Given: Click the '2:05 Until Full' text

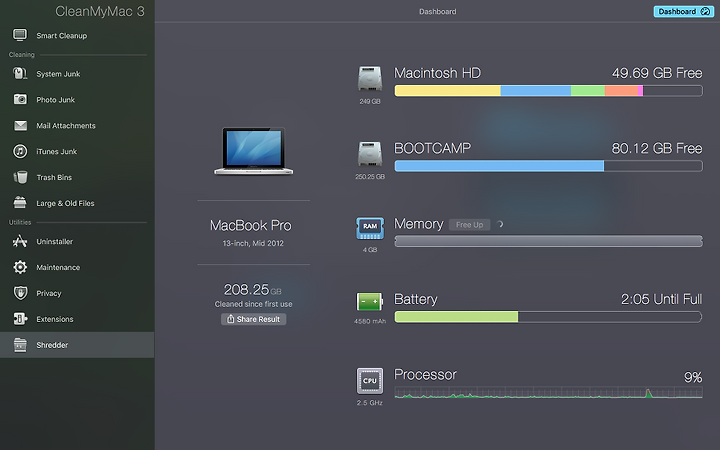Looking at the screenshot, I should pos(661,299).
